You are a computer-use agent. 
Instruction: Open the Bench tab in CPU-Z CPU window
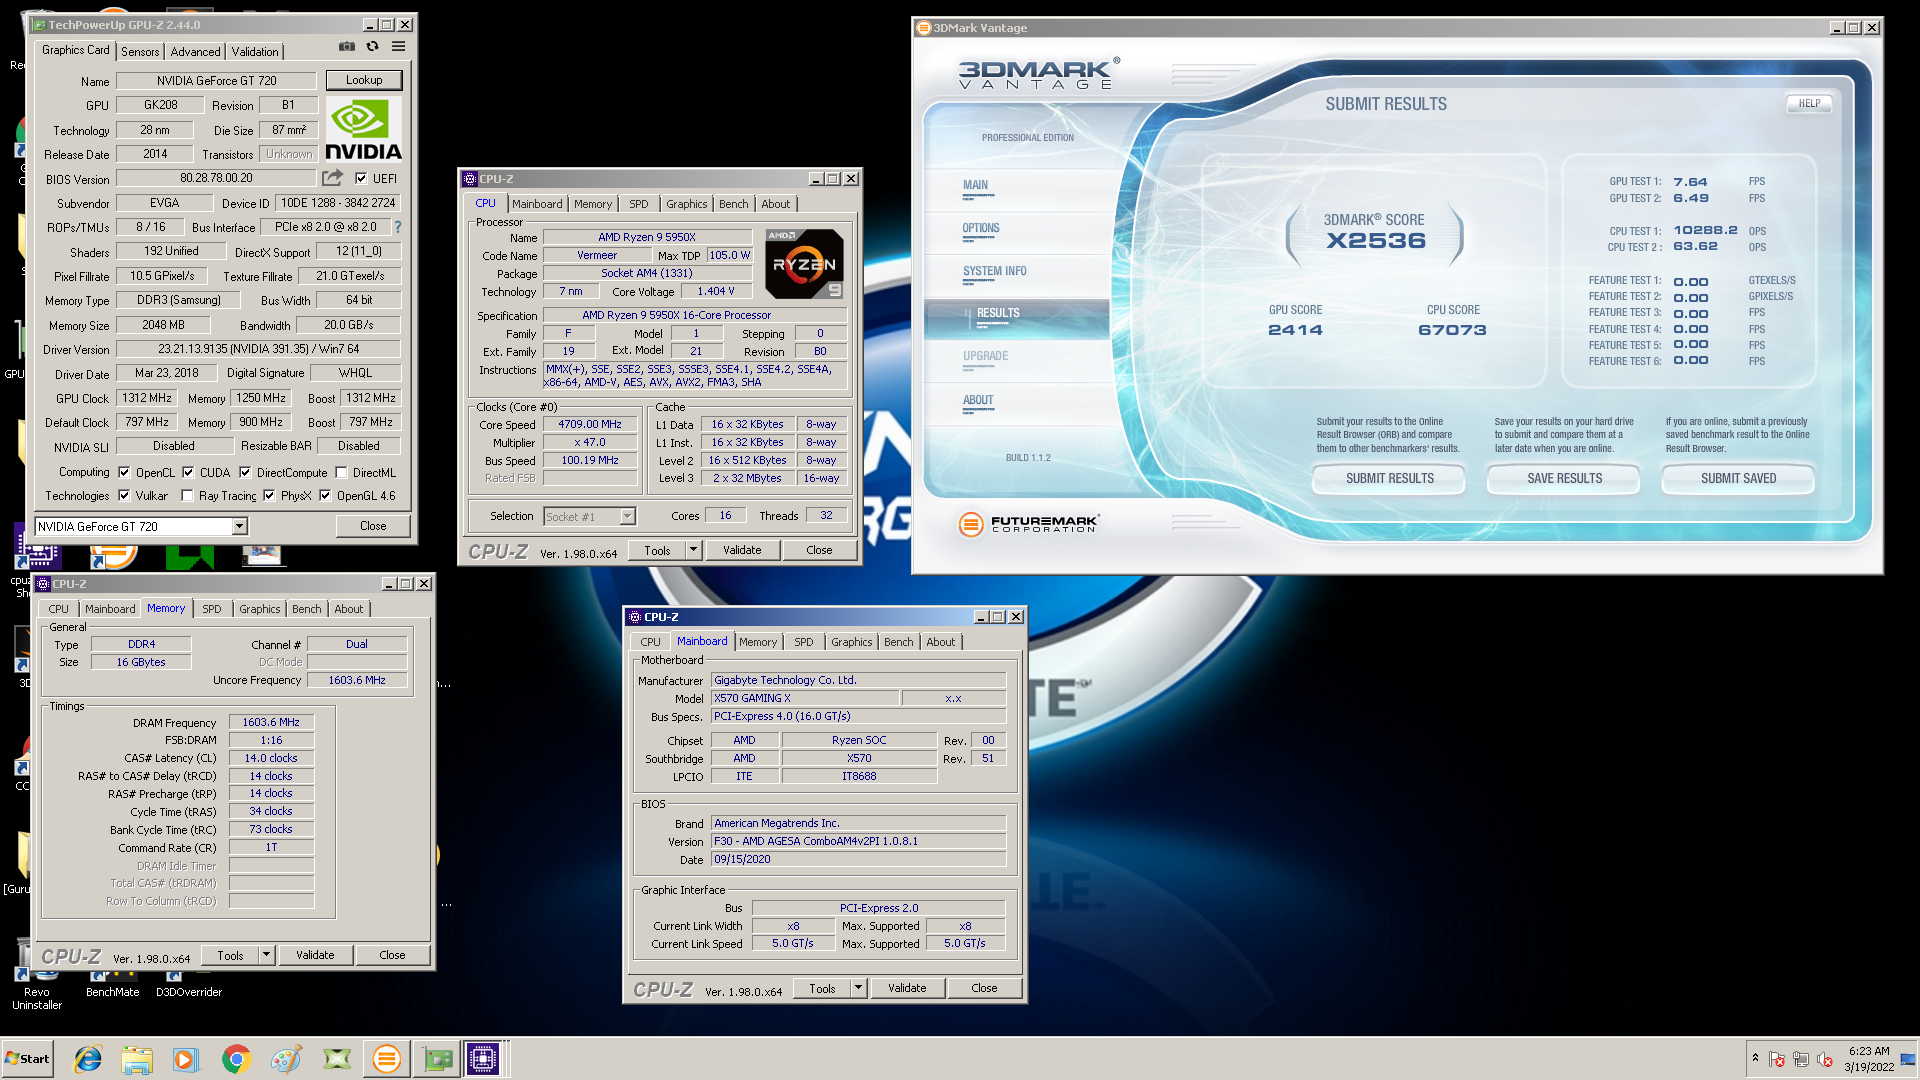click(x=733, y=204)
